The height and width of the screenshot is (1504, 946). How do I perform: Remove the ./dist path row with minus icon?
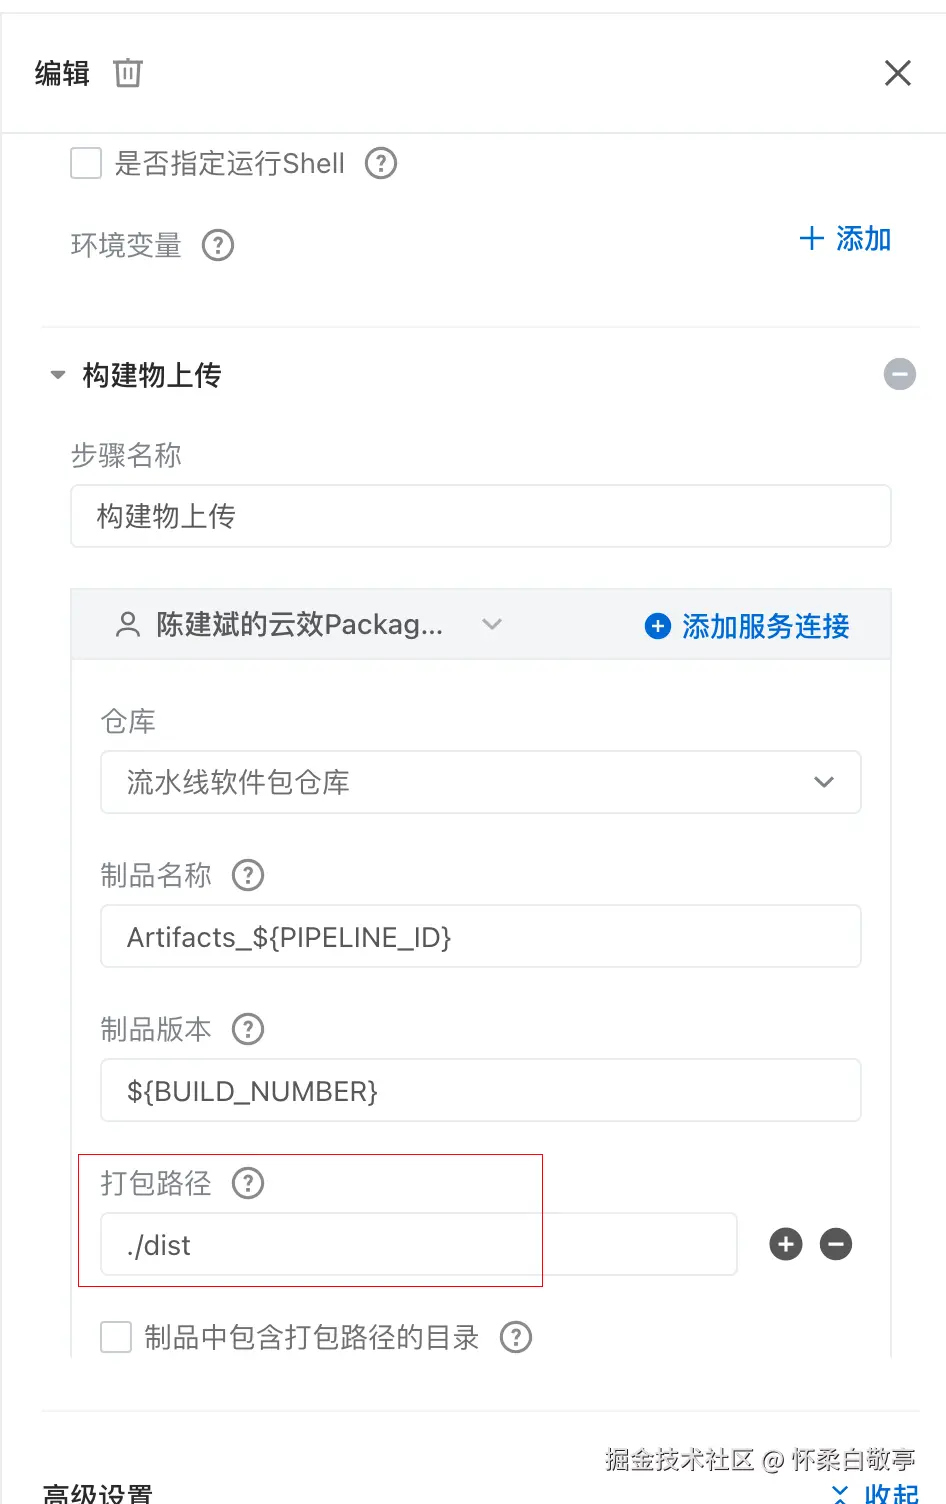pos(836,1244)
